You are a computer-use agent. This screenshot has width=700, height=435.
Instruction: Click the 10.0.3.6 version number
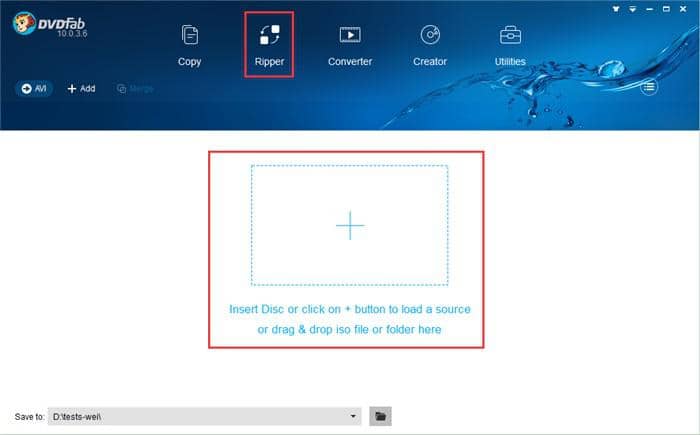pyautogui.click(x=72, y=33)
